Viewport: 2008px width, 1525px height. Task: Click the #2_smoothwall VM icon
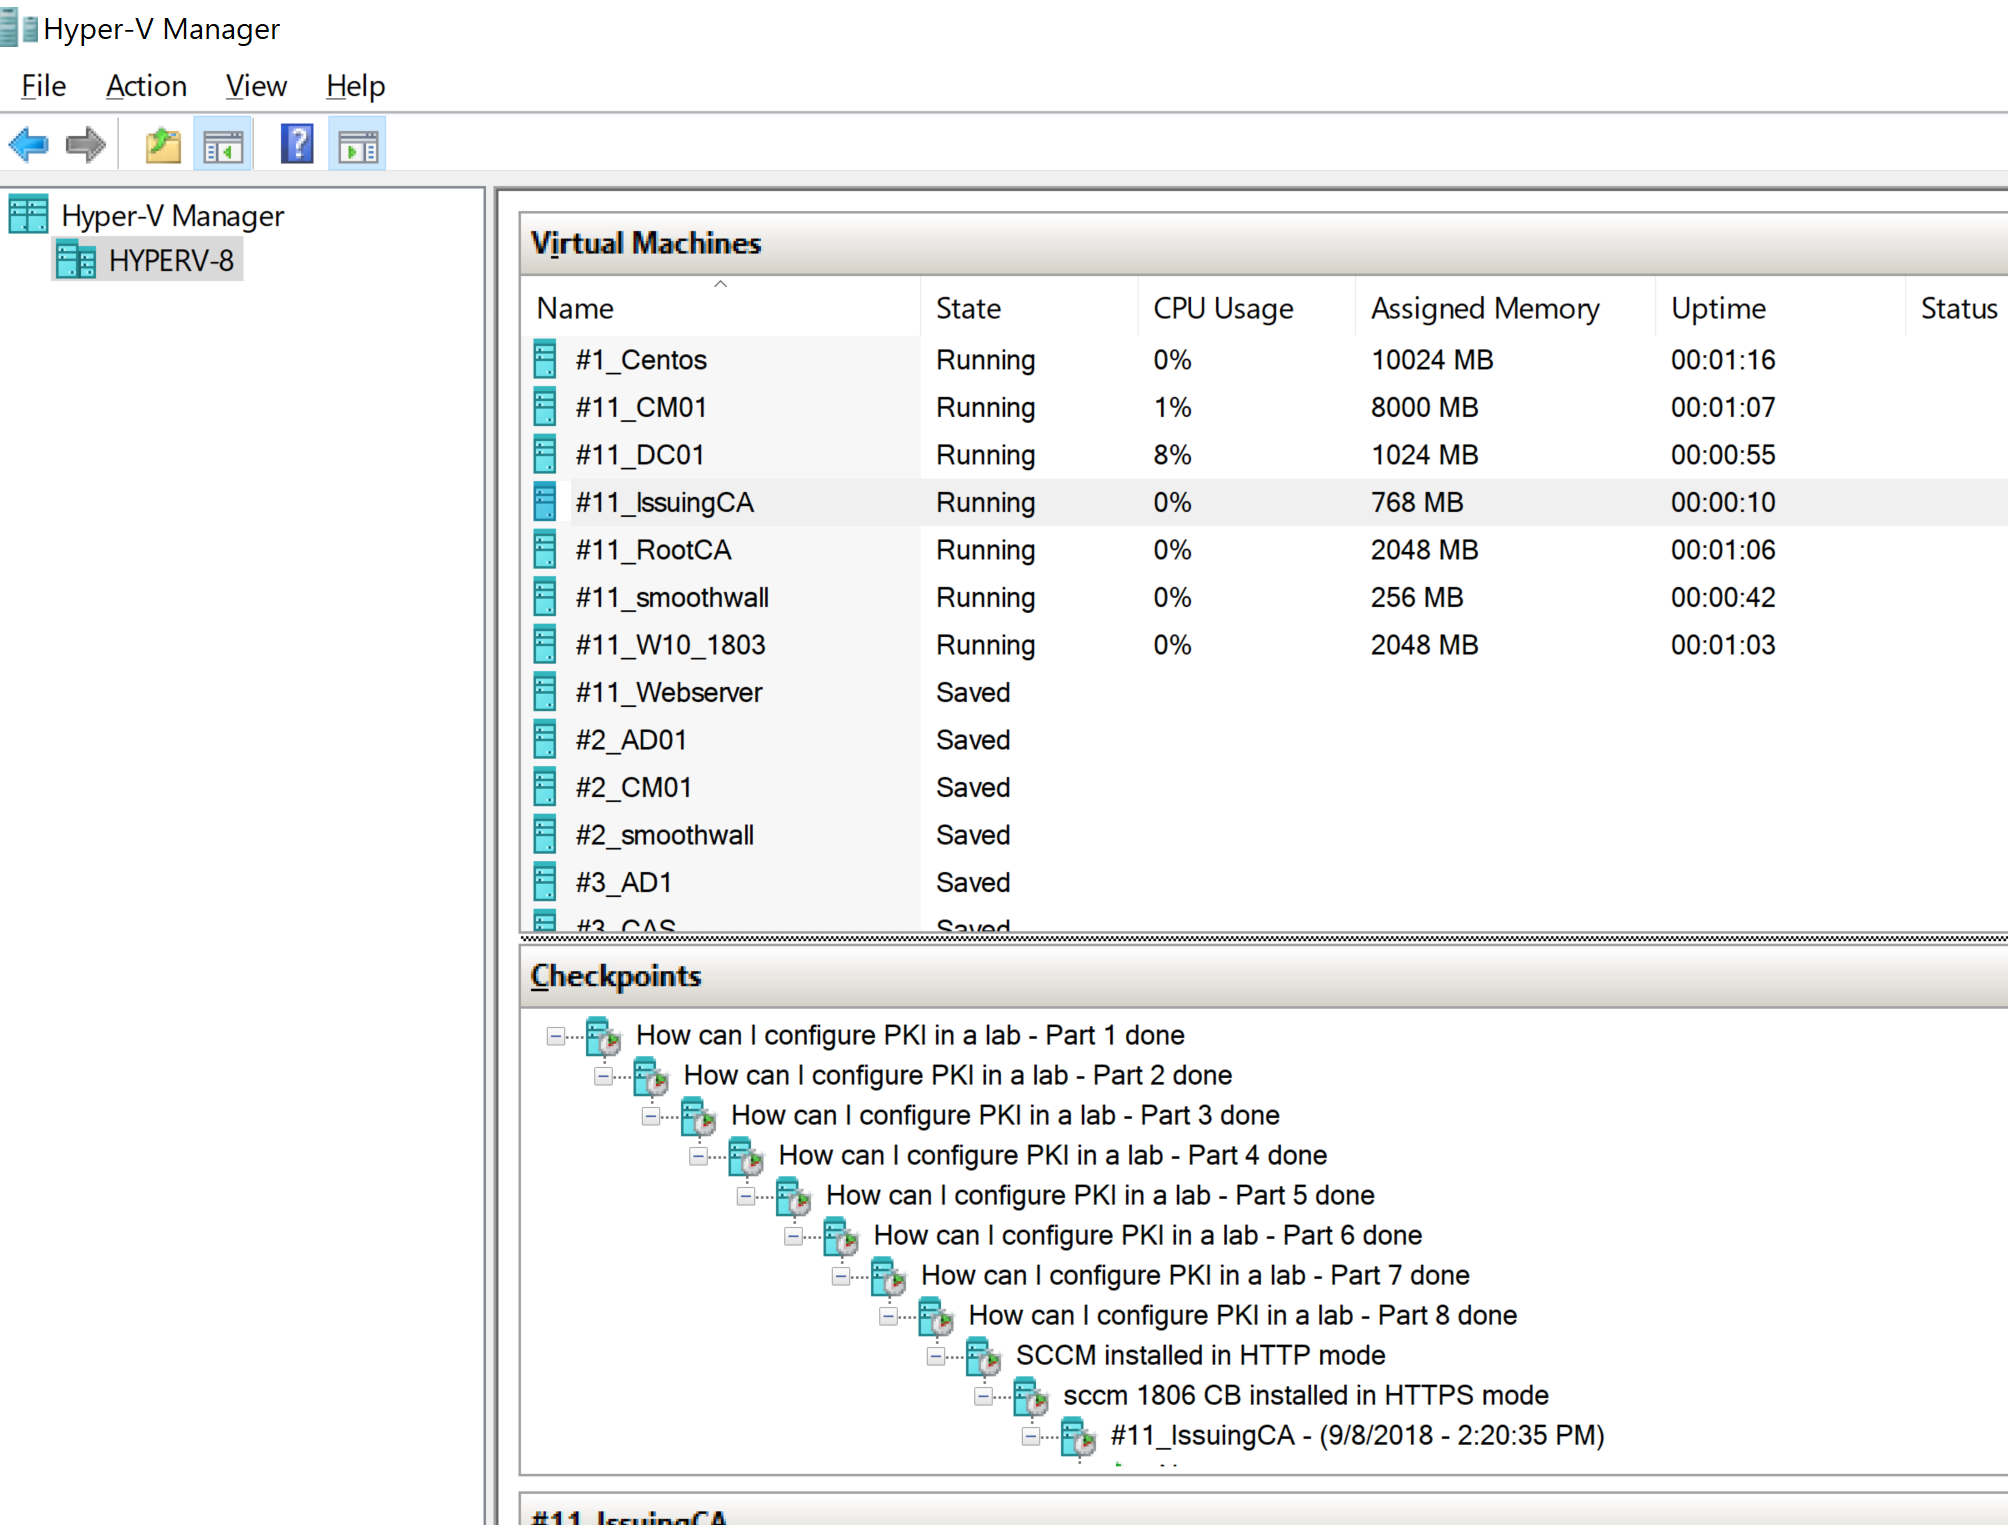pos(545,834)
